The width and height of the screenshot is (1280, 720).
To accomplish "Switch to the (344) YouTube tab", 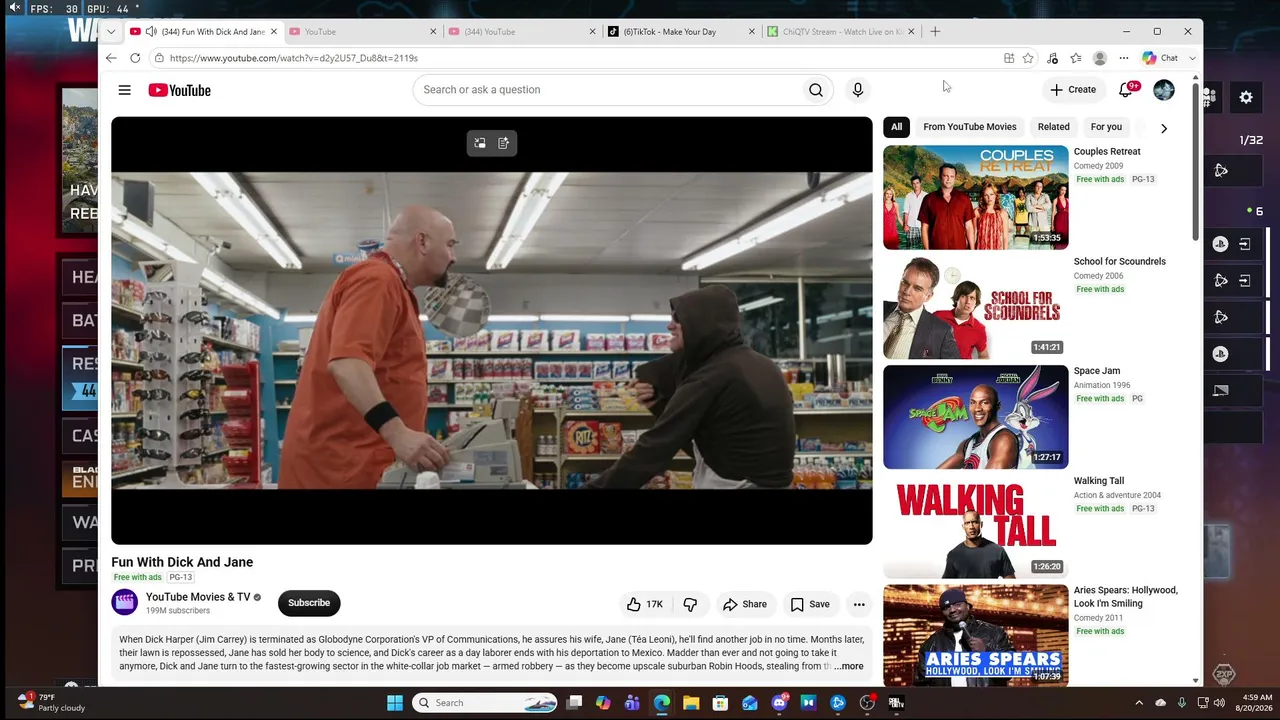I will [522, 32].
